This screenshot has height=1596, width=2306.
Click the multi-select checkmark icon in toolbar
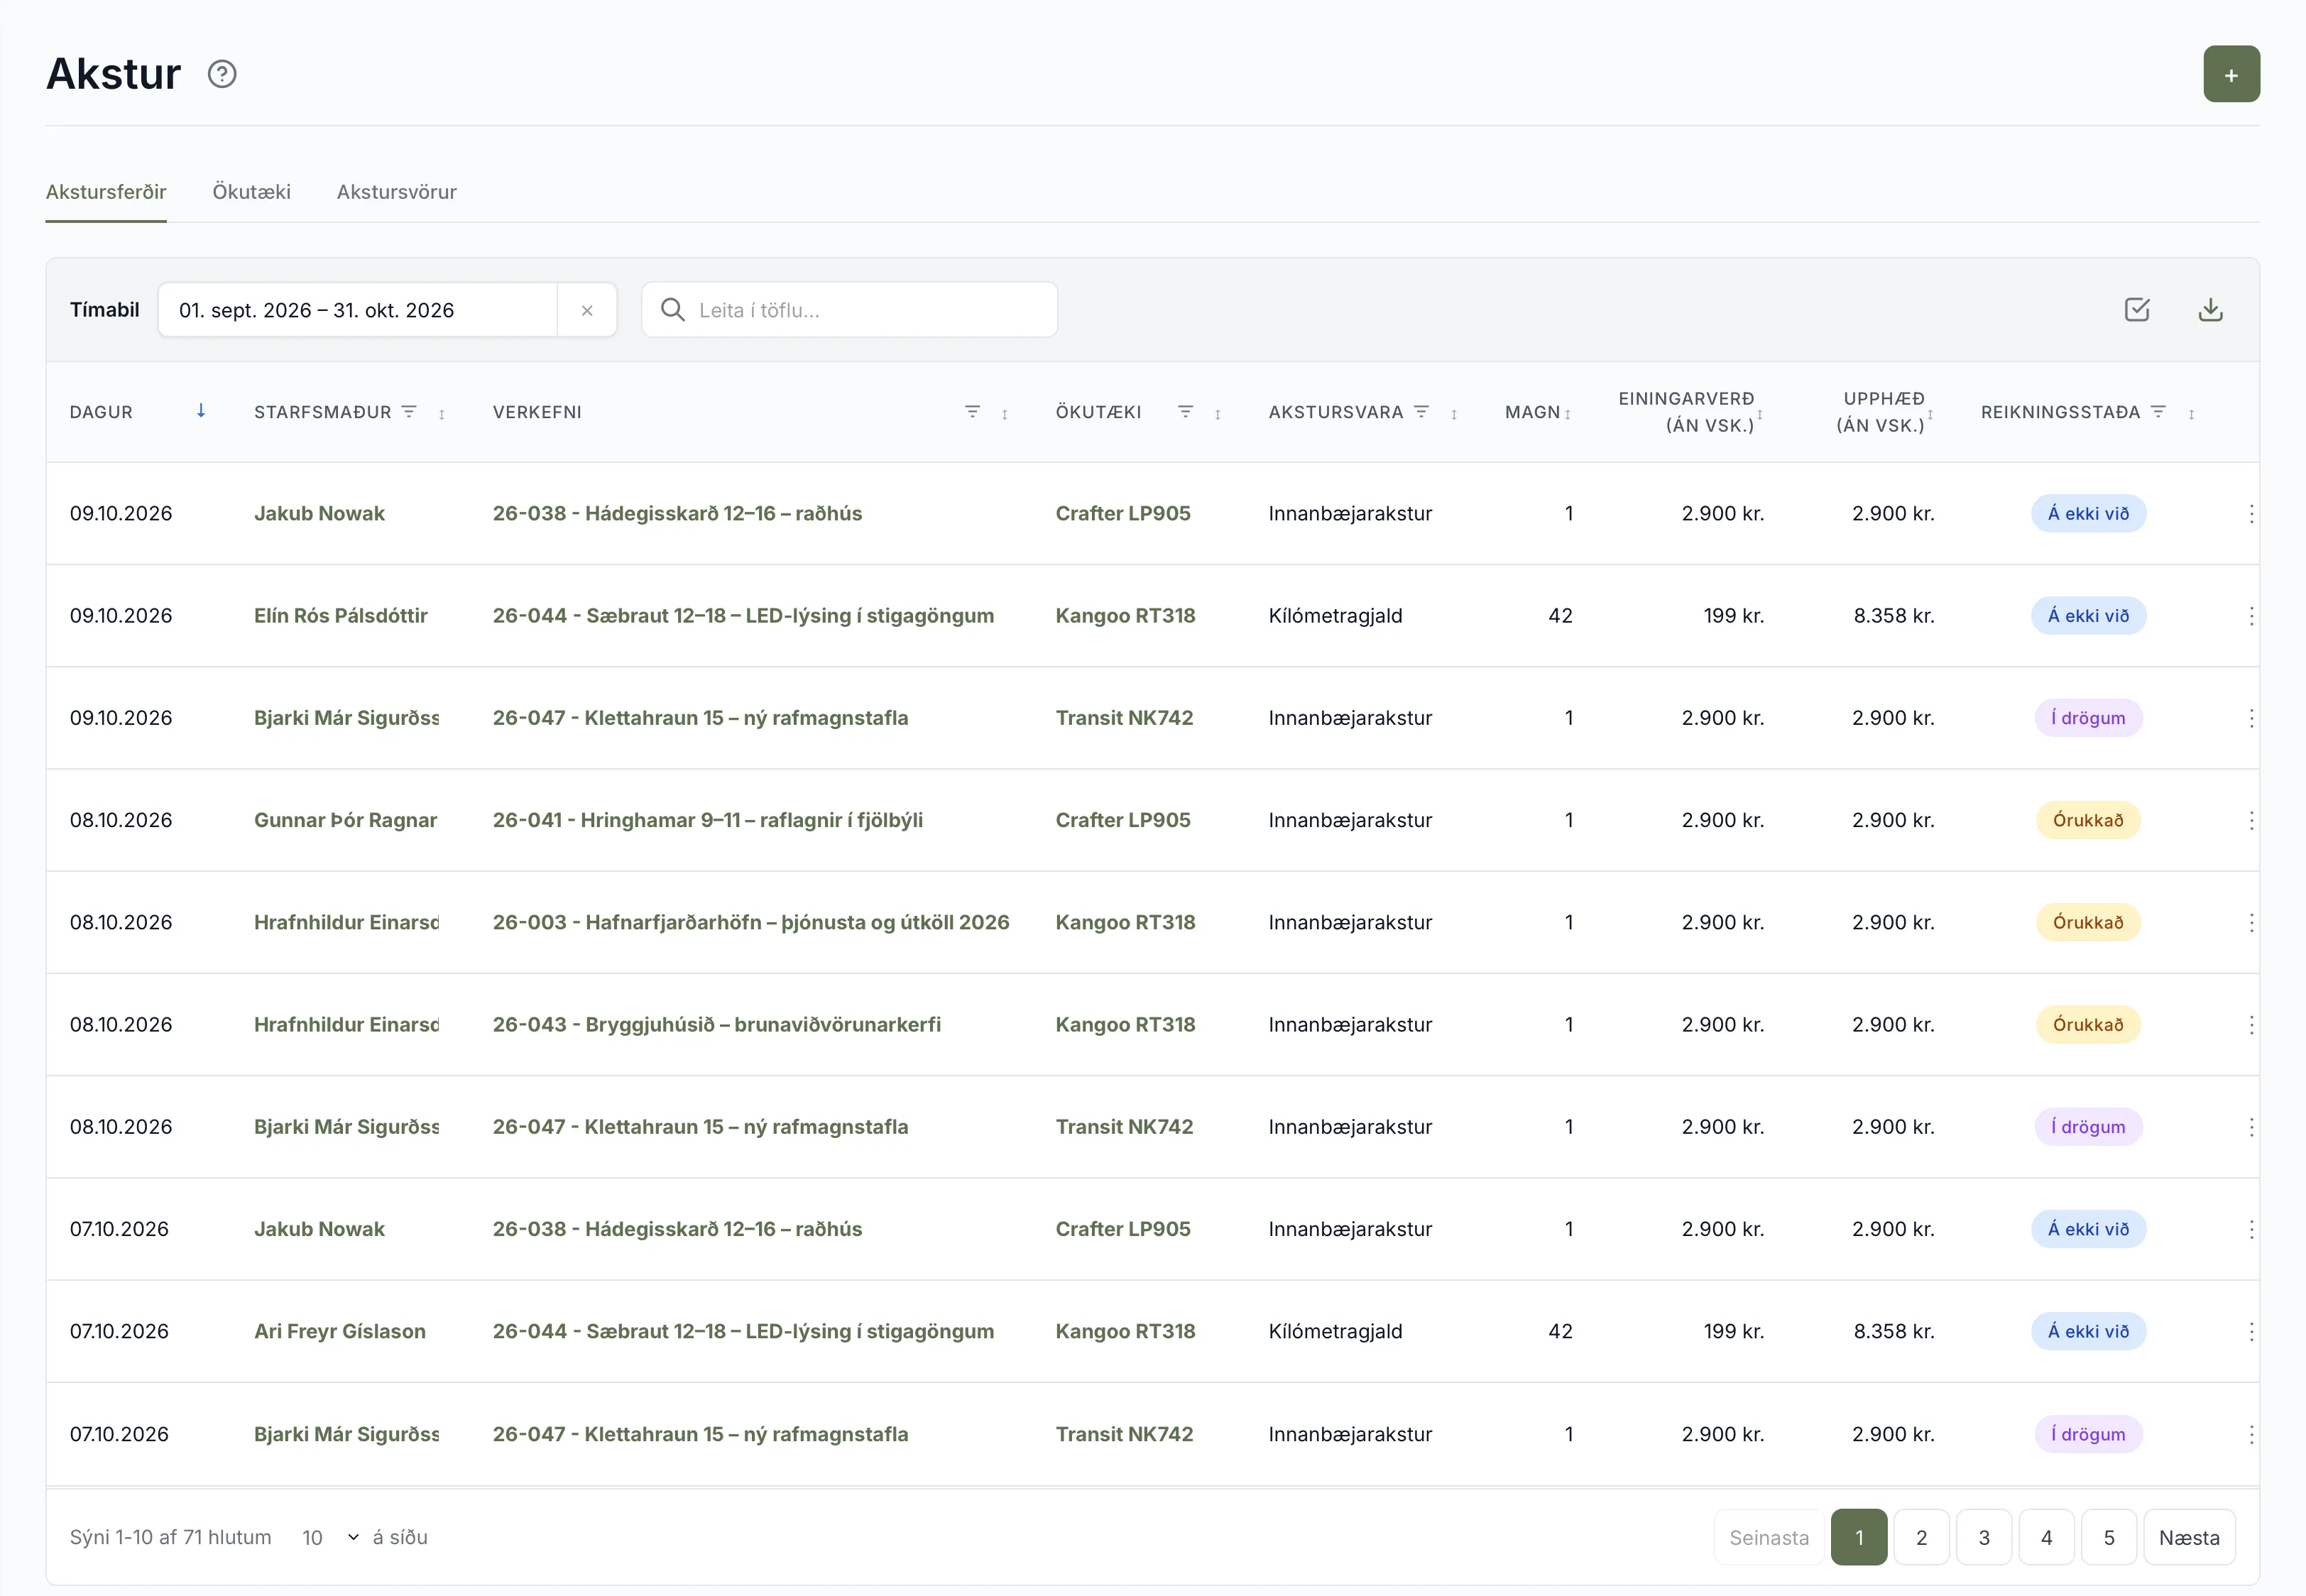pos(2136,310)
